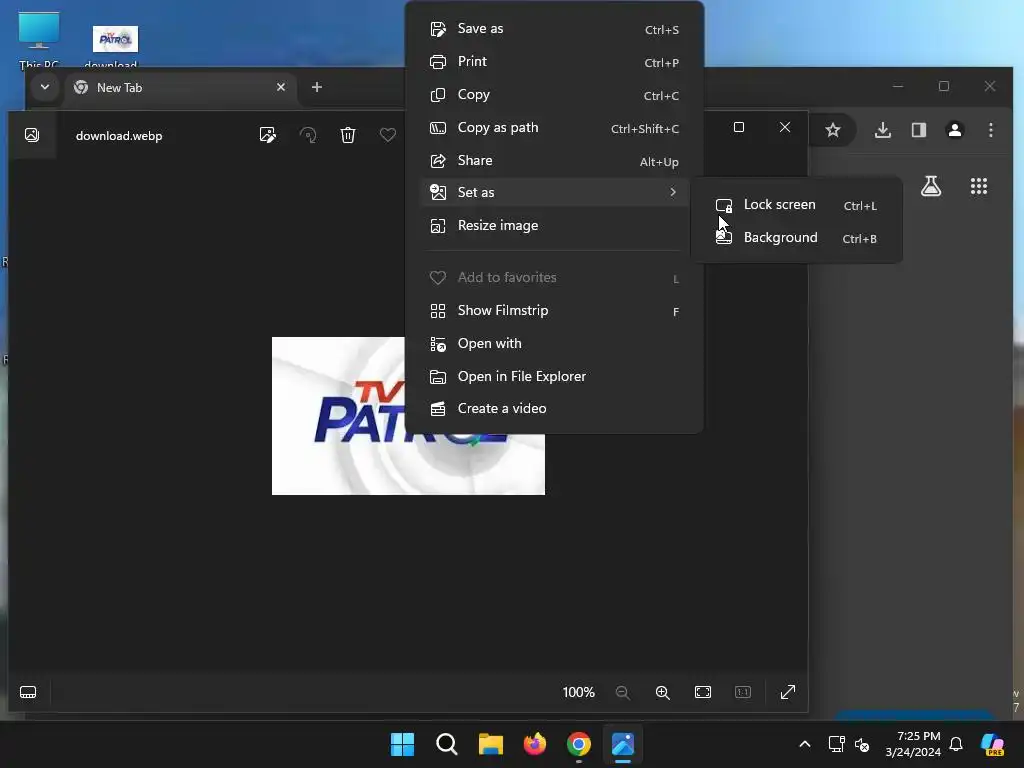Screen dimensions: 1024x768
Task: Select Resize image option
Action: click(554, 225)
